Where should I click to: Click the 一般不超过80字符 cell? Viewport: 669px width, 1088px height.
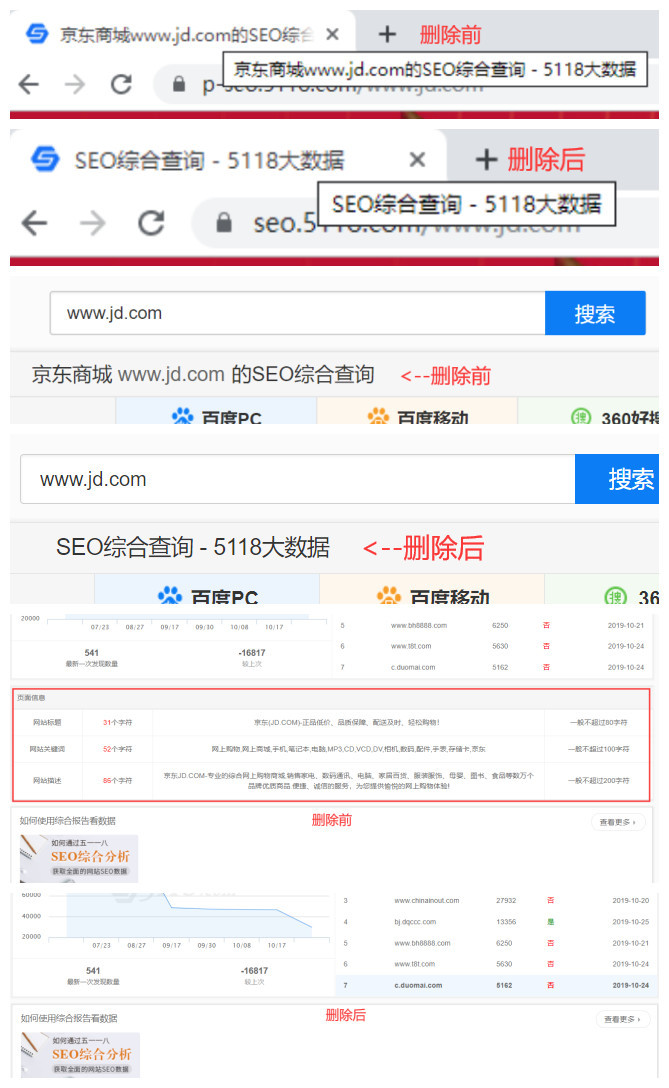tap(598, 722)
